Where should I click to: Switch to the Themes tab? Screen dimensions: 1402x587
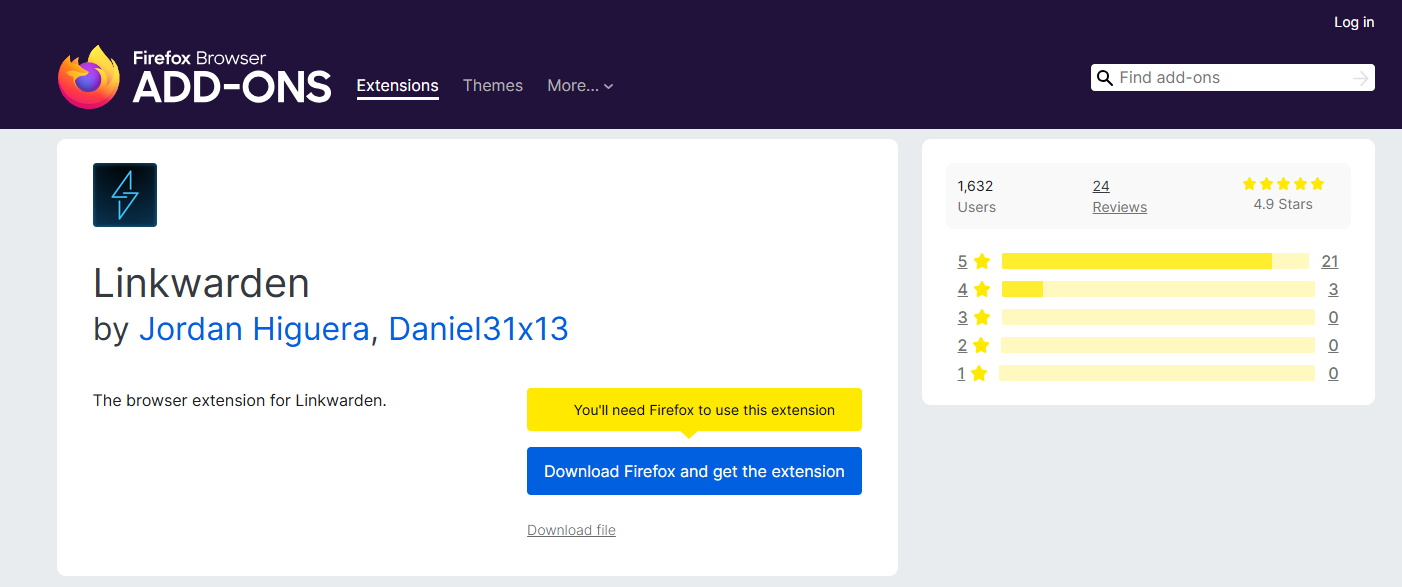click(x=493, y=86)
